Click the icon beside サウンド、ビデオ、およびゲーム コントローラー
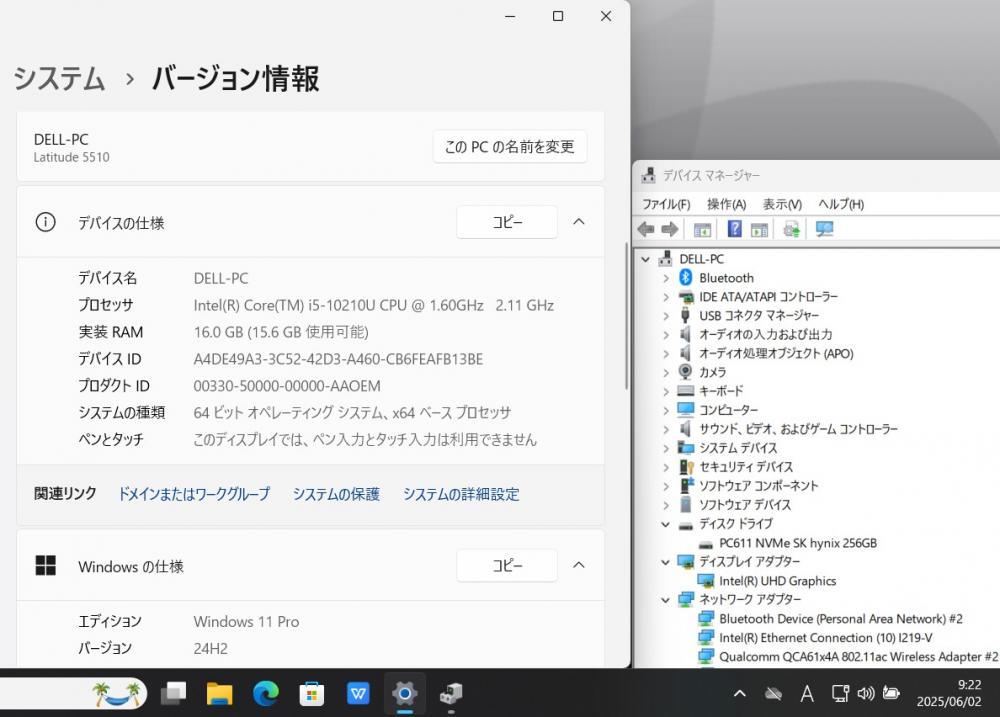Screen dimensions: 1000x717 pyautogui.click(x=686, y=429)
